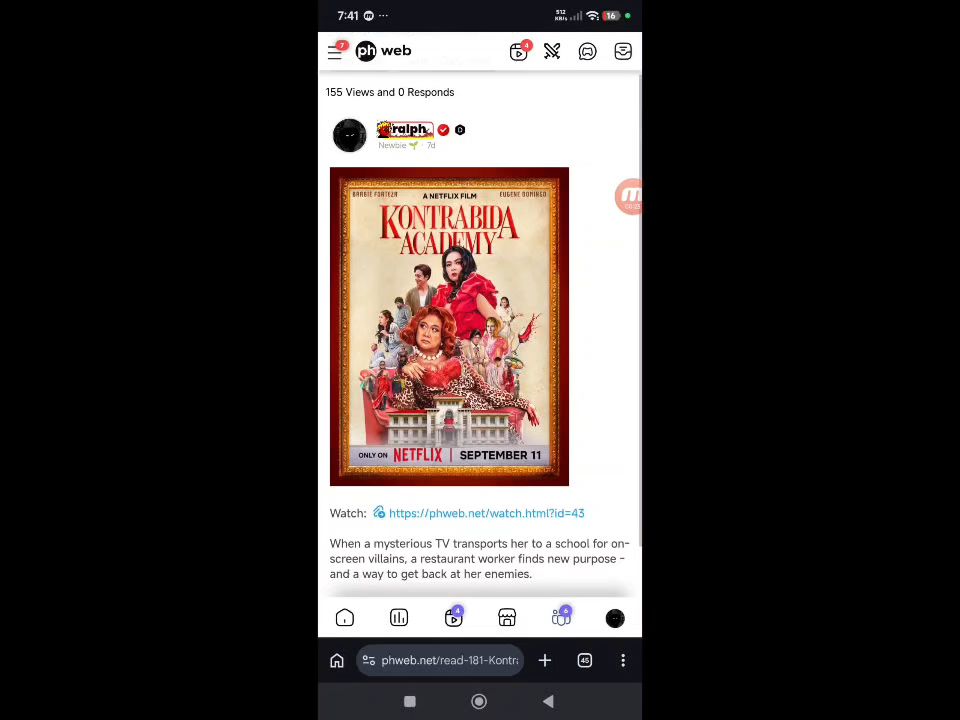Open the profile avatar in the bottom navigation
The image size is (960, 720).
tap(615, 618)
